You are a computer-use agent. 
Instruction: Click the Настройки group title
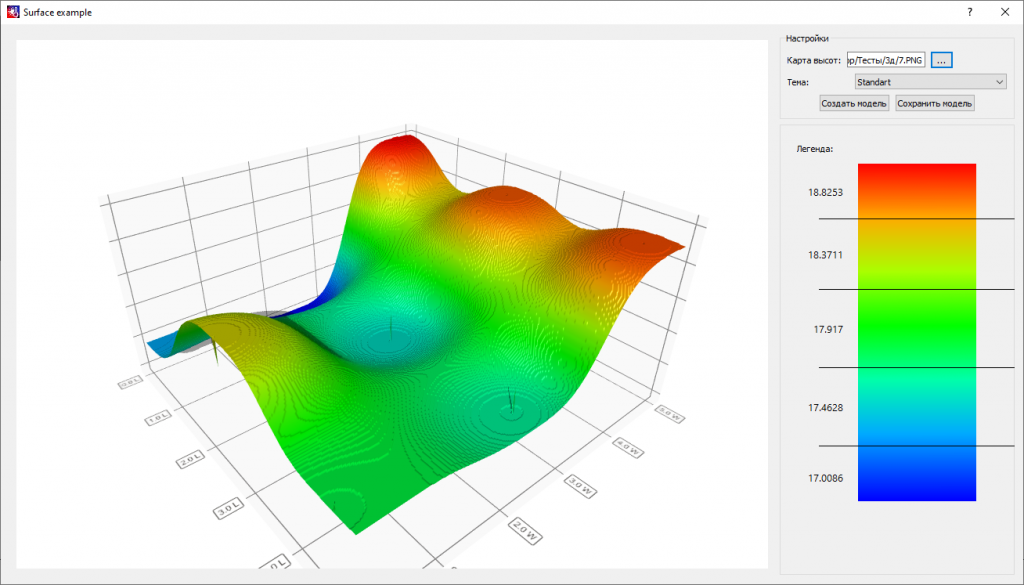807,39
